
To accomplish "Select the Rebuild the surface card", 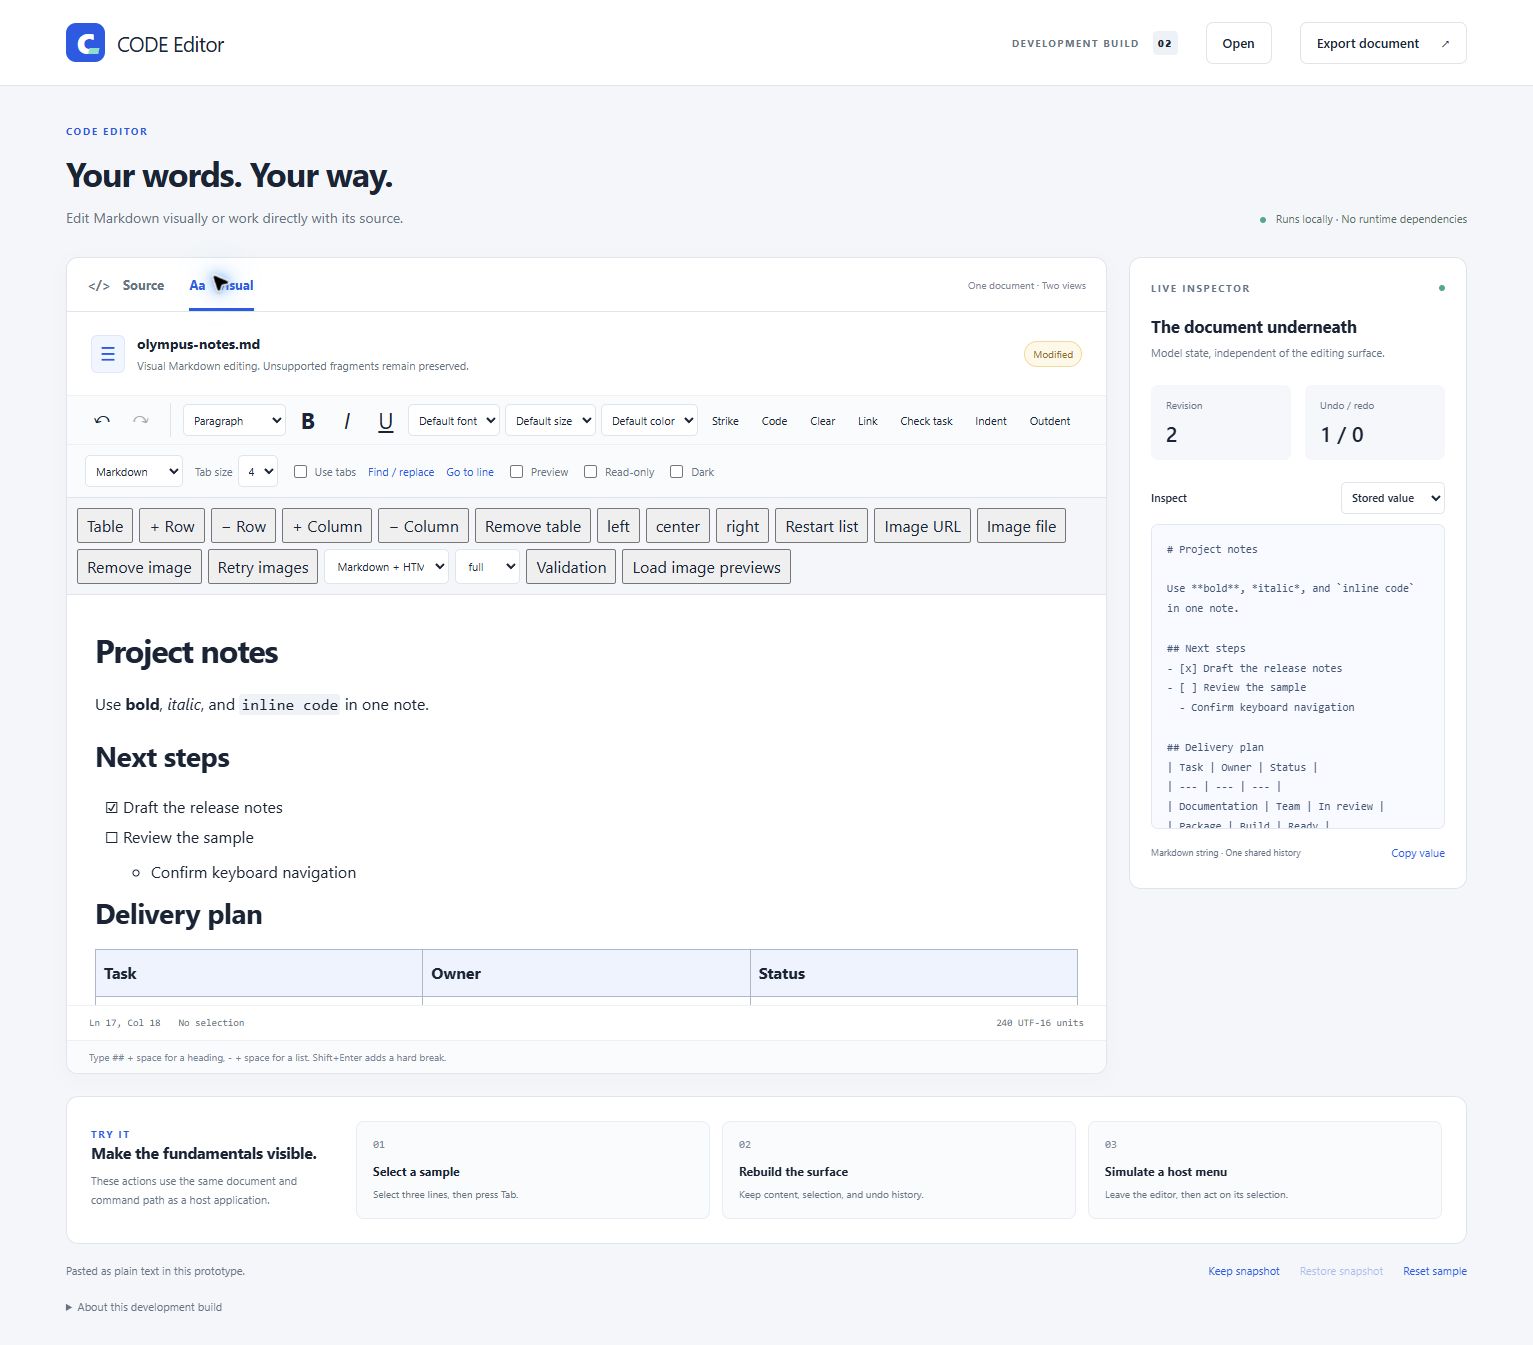I will pos(899,1170).
